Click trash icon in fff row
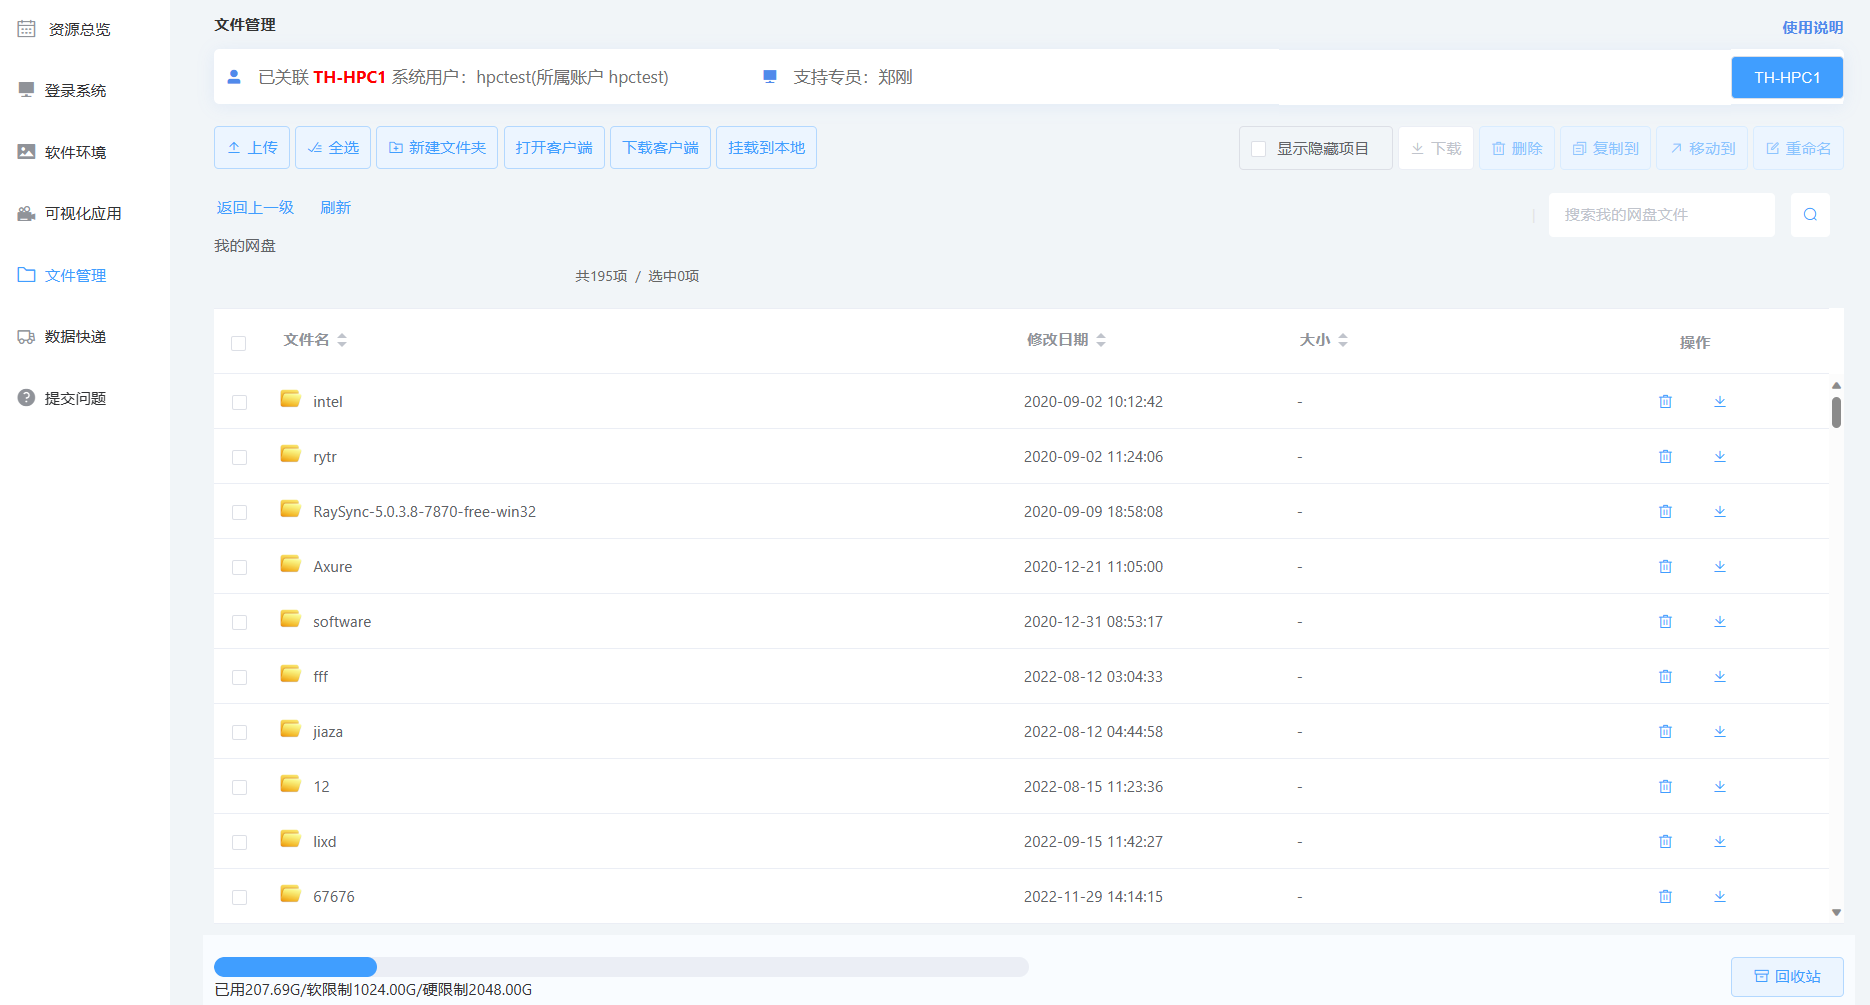 pos(1665,676)
